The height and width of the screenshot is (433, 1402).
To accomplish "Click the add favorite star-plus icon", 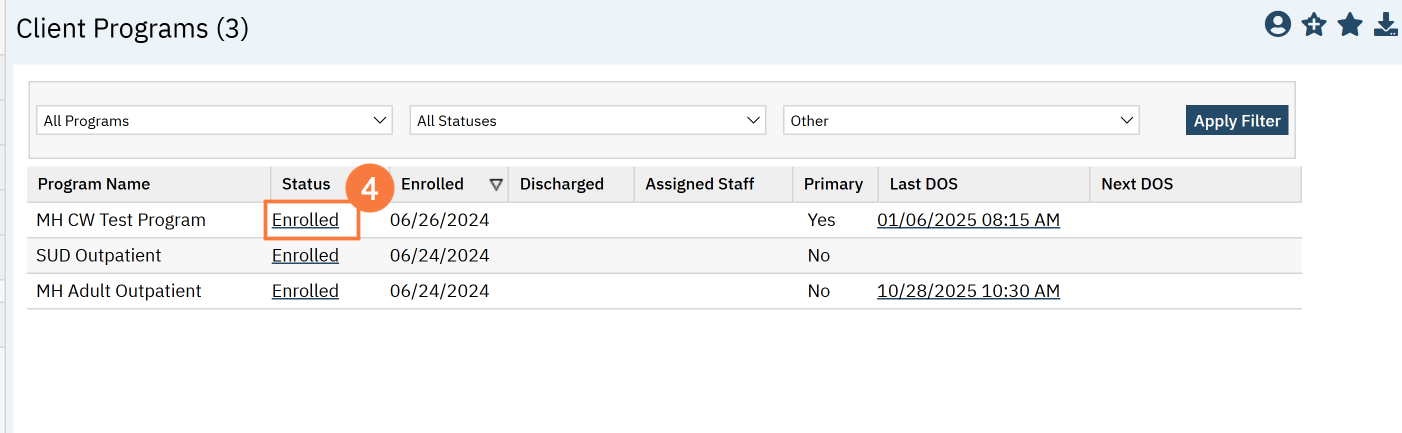I will pos(1314,25).
